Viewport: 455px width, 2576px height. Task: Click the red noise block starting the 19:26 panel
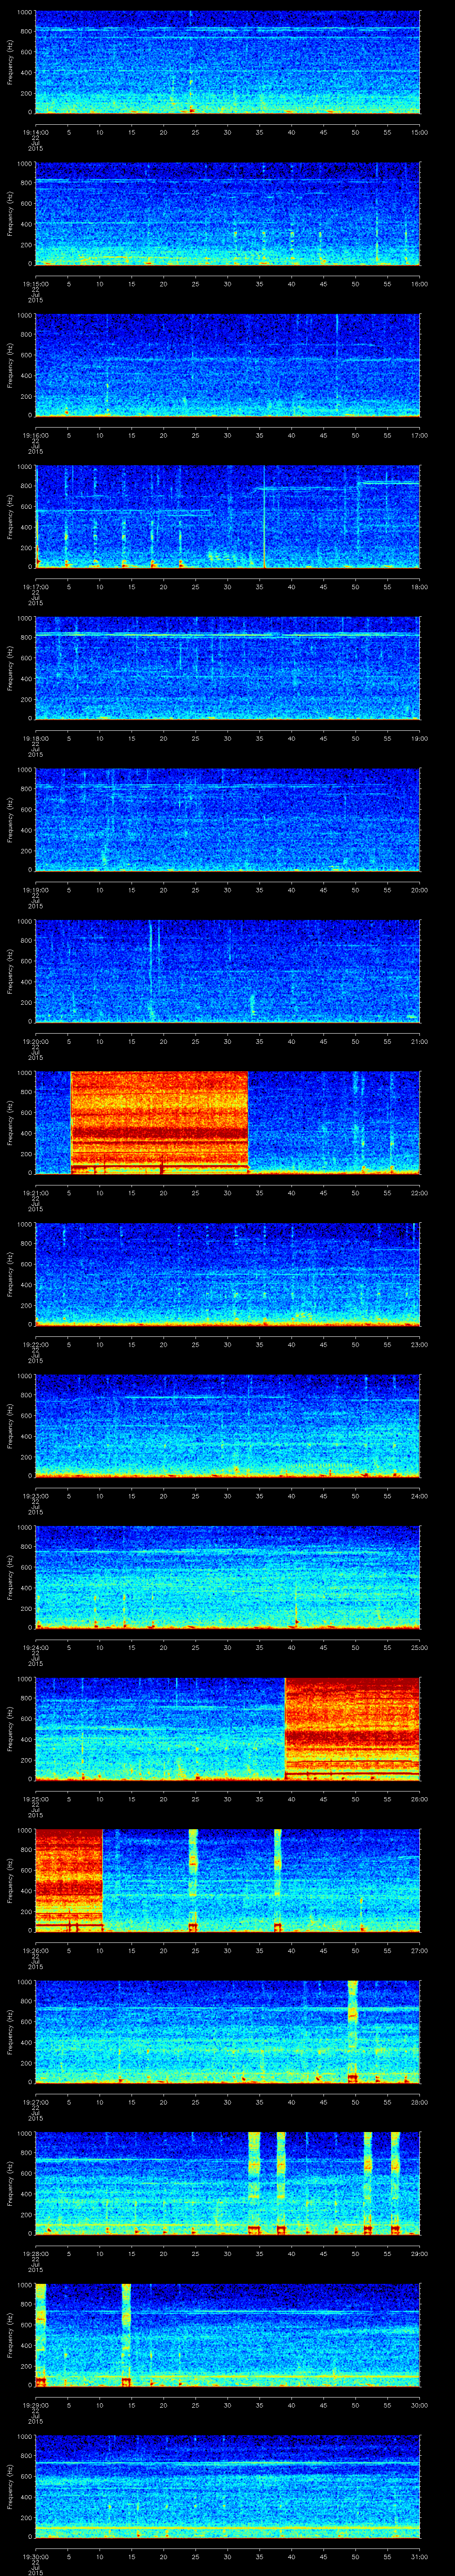point(69,1880)
